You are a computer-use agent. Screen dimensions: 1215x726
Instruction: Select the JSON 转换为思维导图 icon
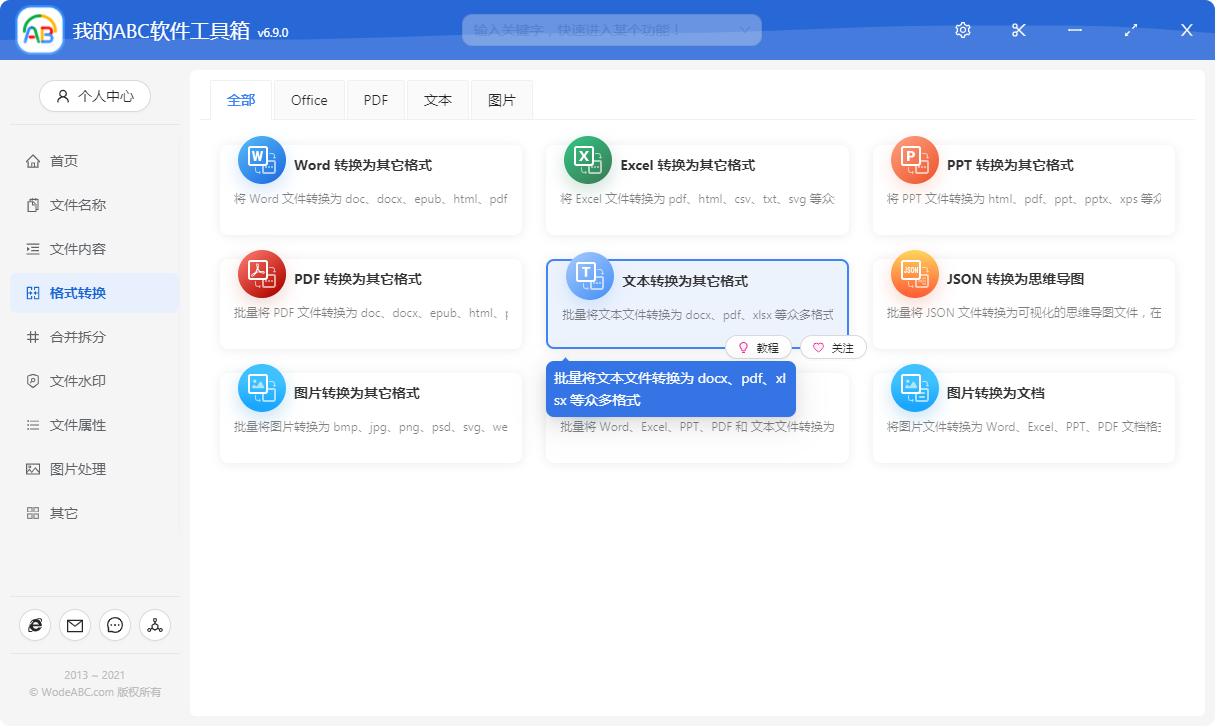(x=913, y=274)
